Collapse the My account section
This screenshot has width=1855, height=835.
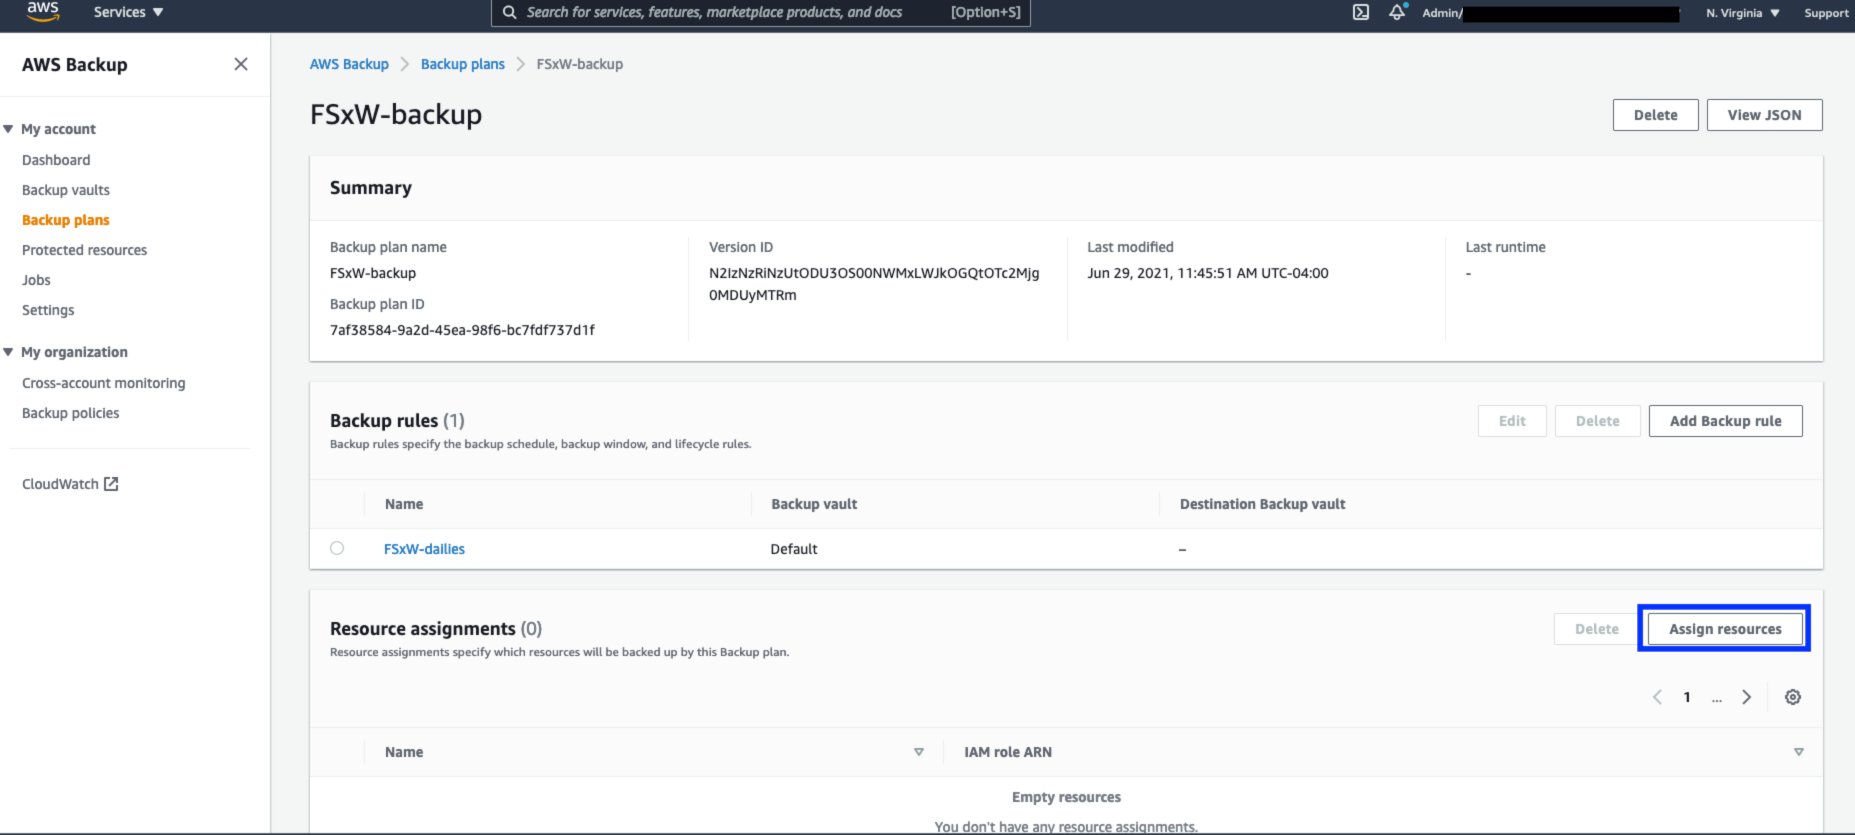click(9, 129)
